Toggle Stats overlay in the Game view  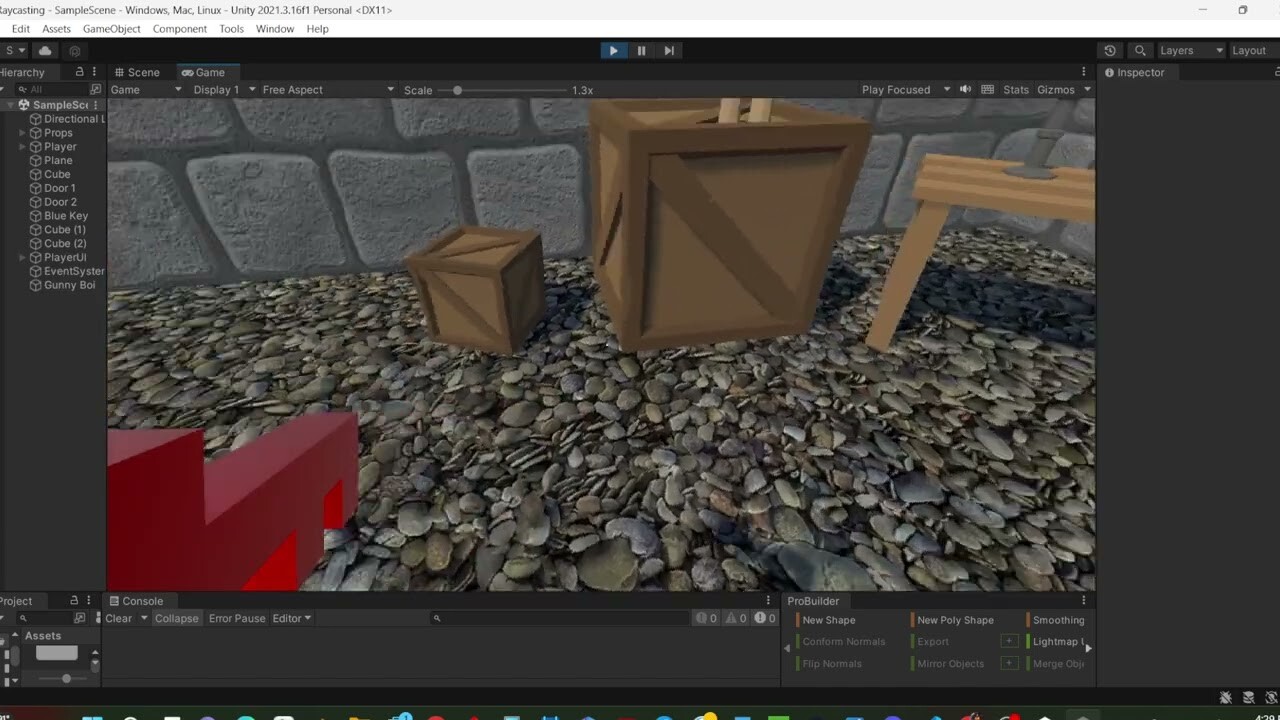(1015, 89)
